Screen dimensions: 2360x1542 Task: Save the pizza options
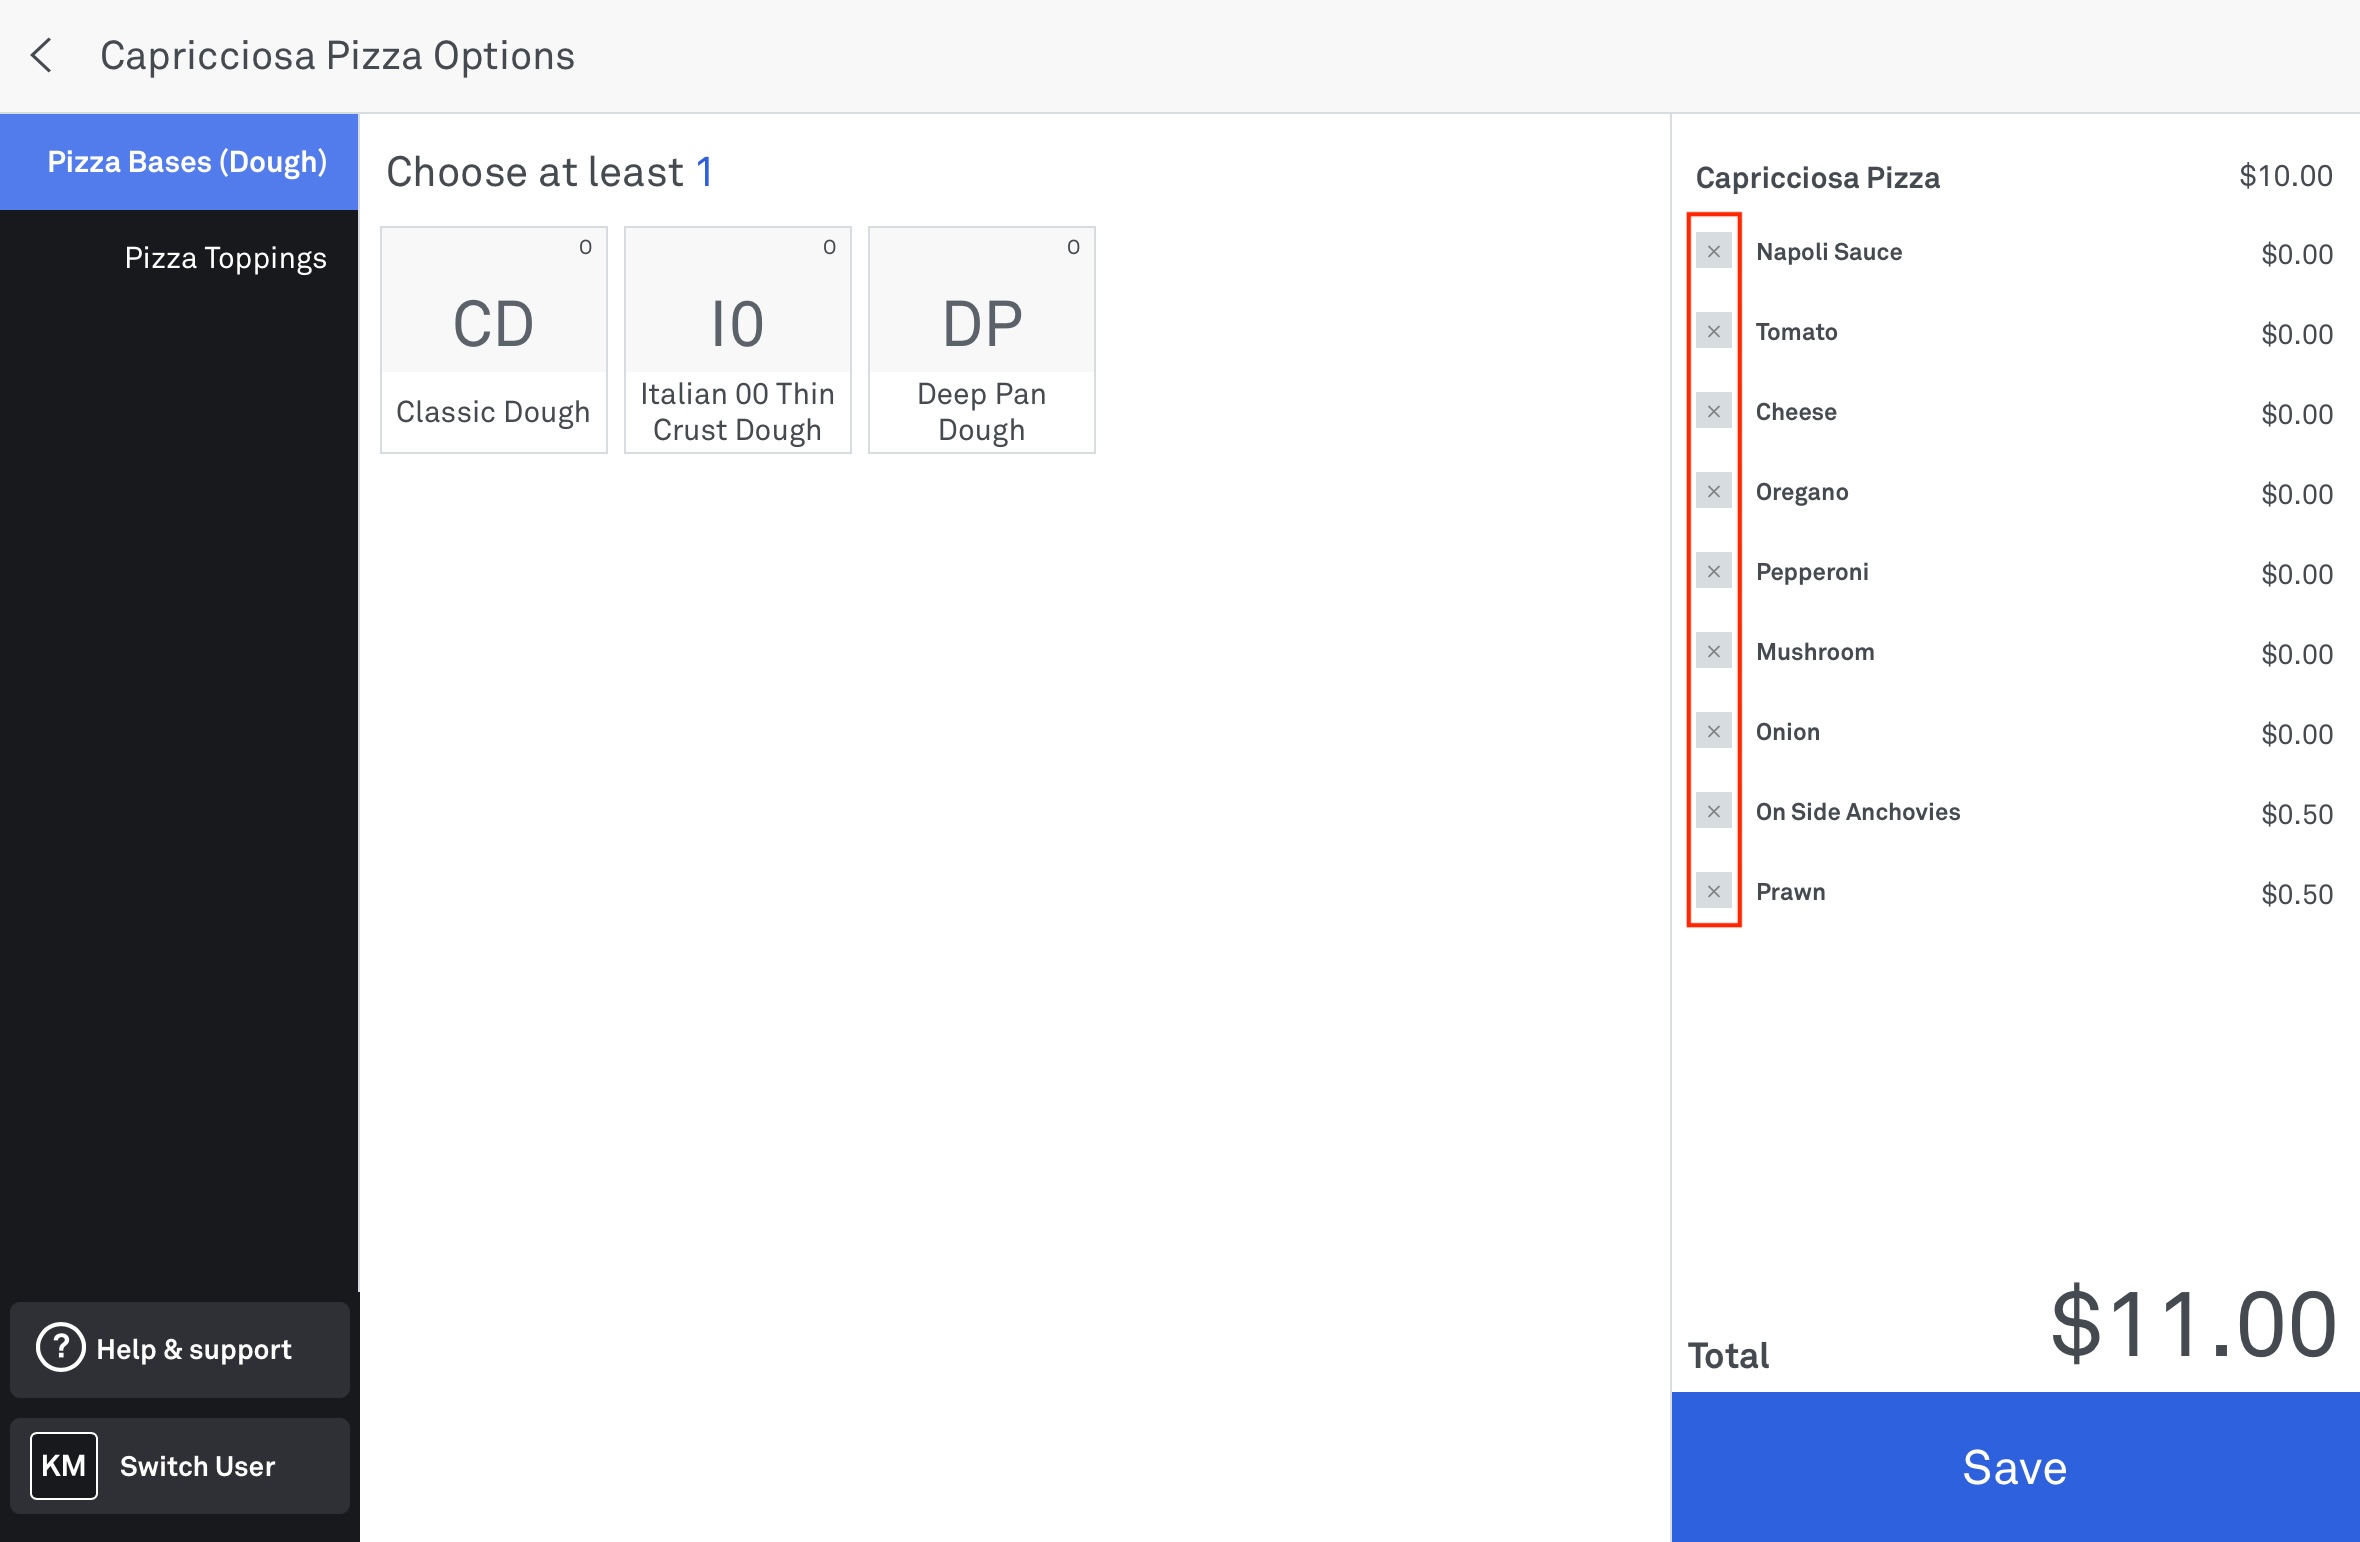[2015, 1467]
